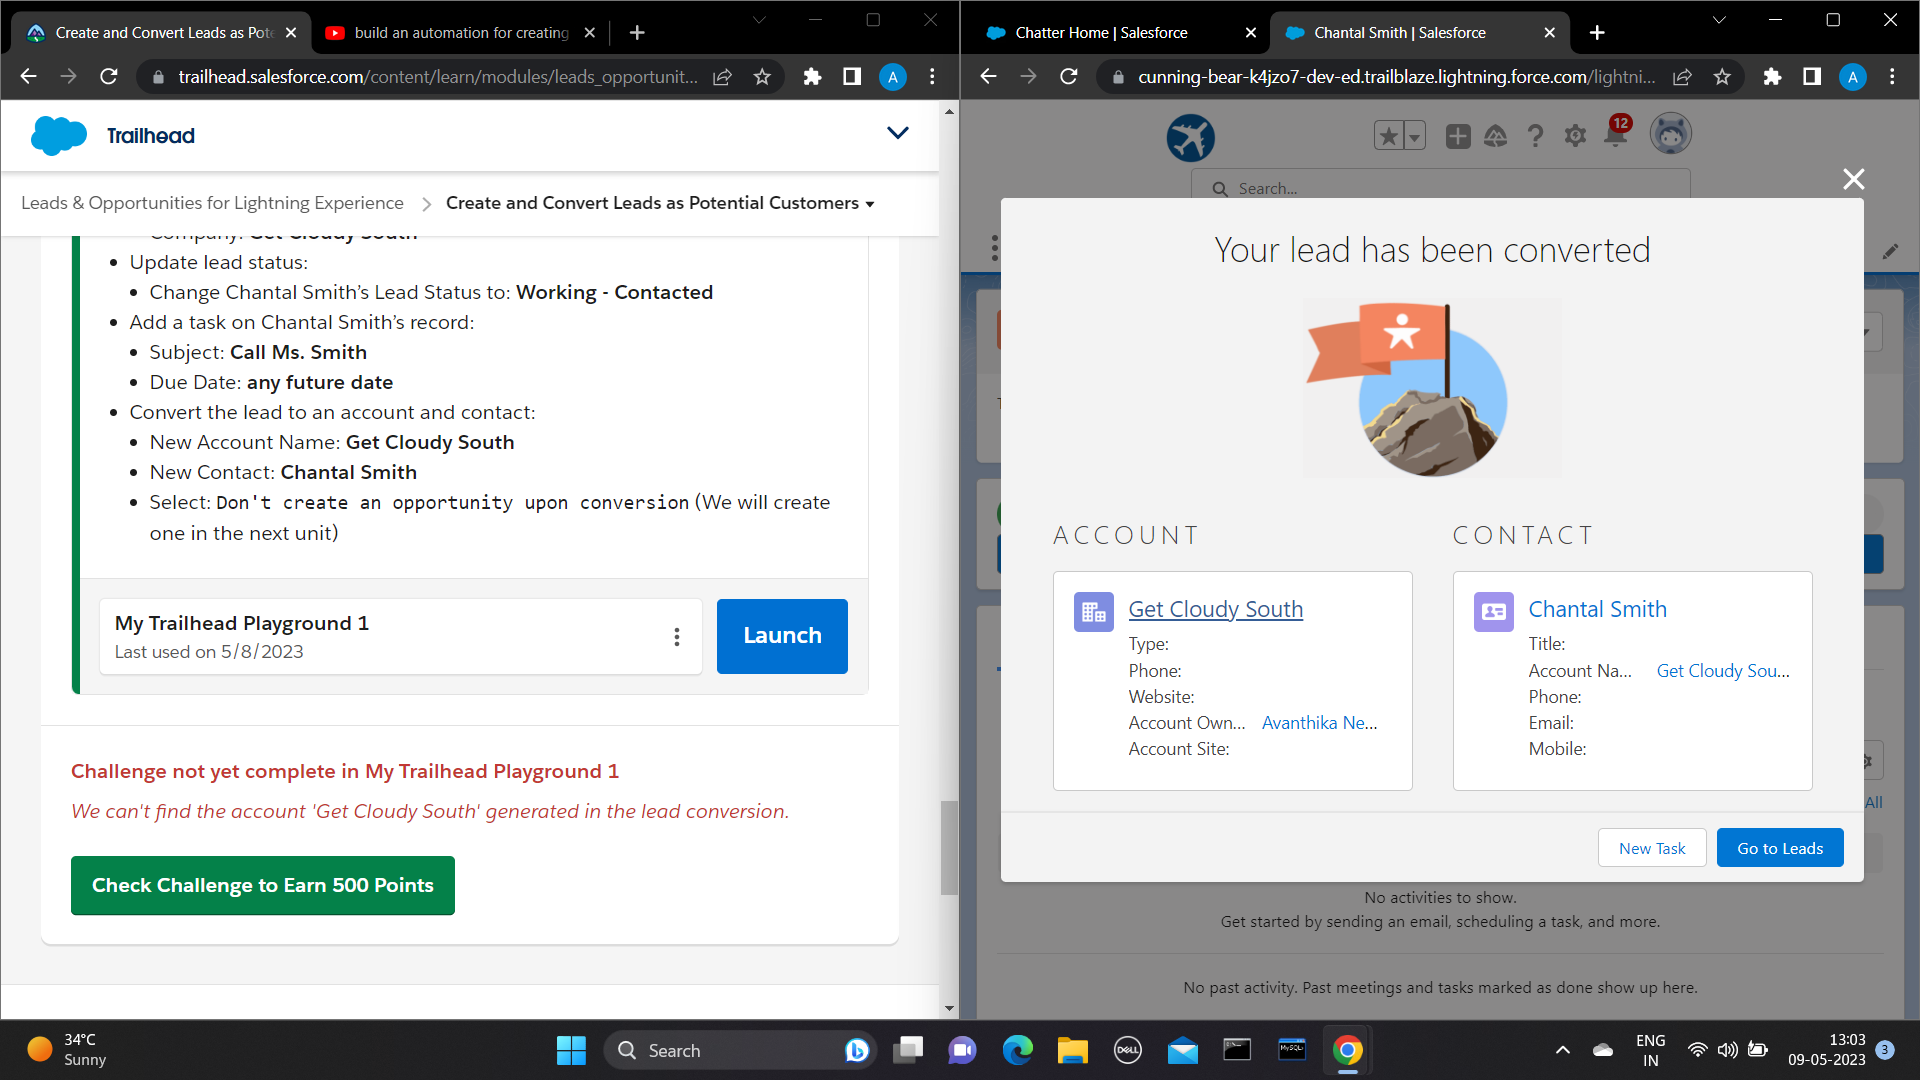
Task: Click the favorites star icon in Salesforce
Action: 1388,136
